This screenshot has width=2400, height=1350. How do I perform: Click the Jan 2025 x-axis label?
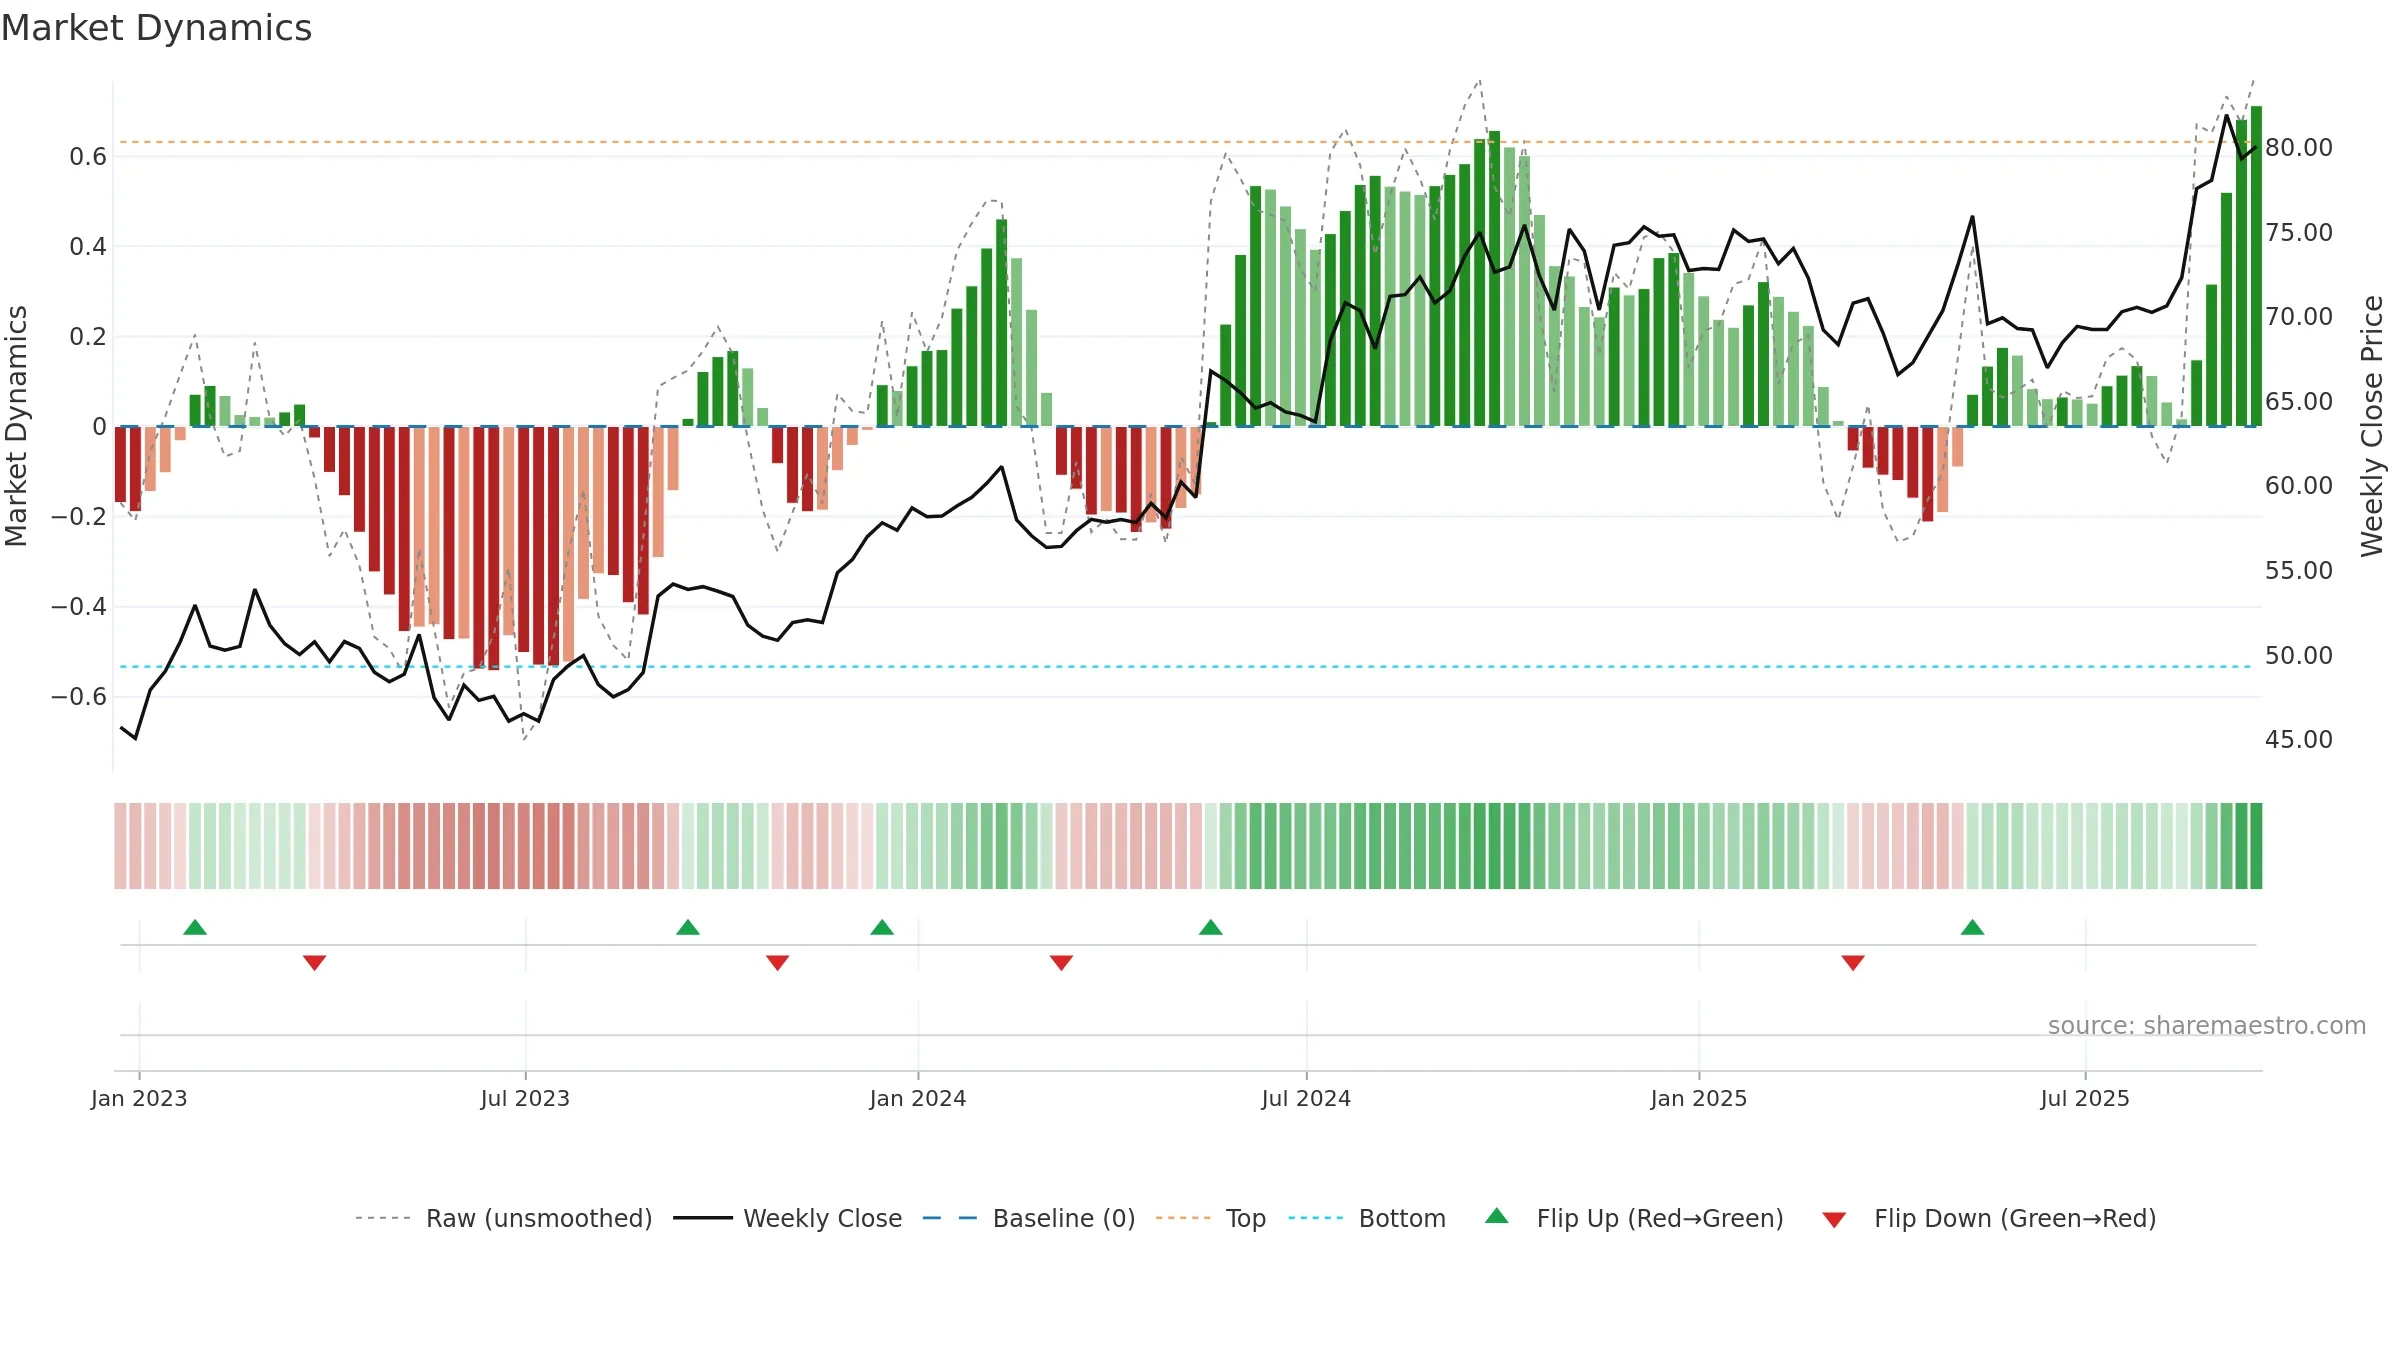point(1699,1098)
